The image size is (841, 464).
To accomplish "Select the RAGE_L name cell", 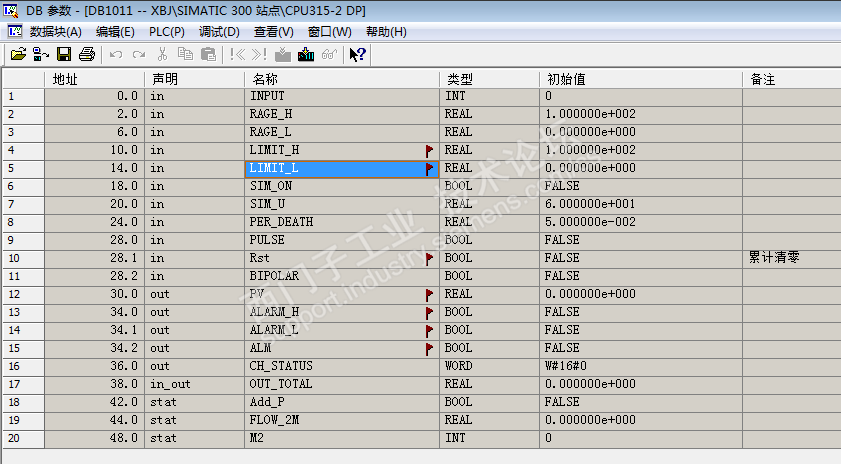I will coord(342,132).
